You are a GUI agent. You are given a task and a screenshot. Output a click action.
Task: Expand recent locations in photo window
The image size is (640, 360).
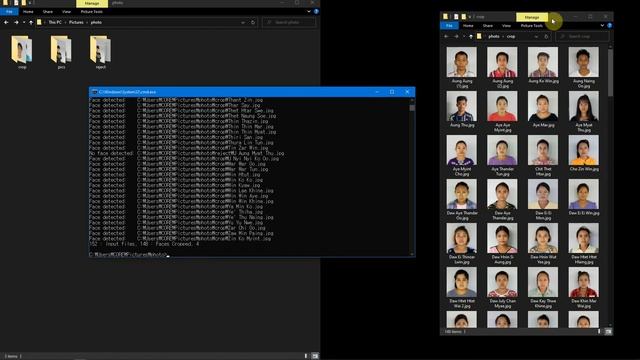24,22
